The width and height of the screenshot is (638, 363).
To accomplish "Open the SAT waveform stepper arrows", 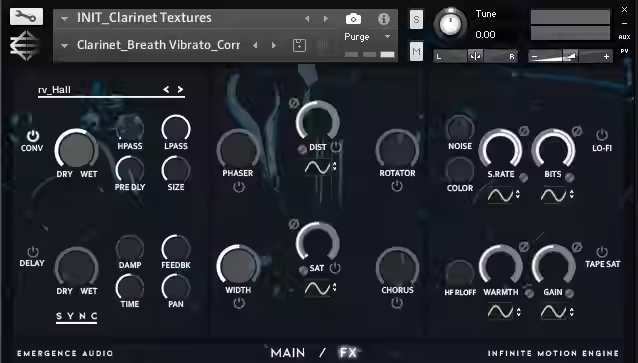I will [334, 287].
